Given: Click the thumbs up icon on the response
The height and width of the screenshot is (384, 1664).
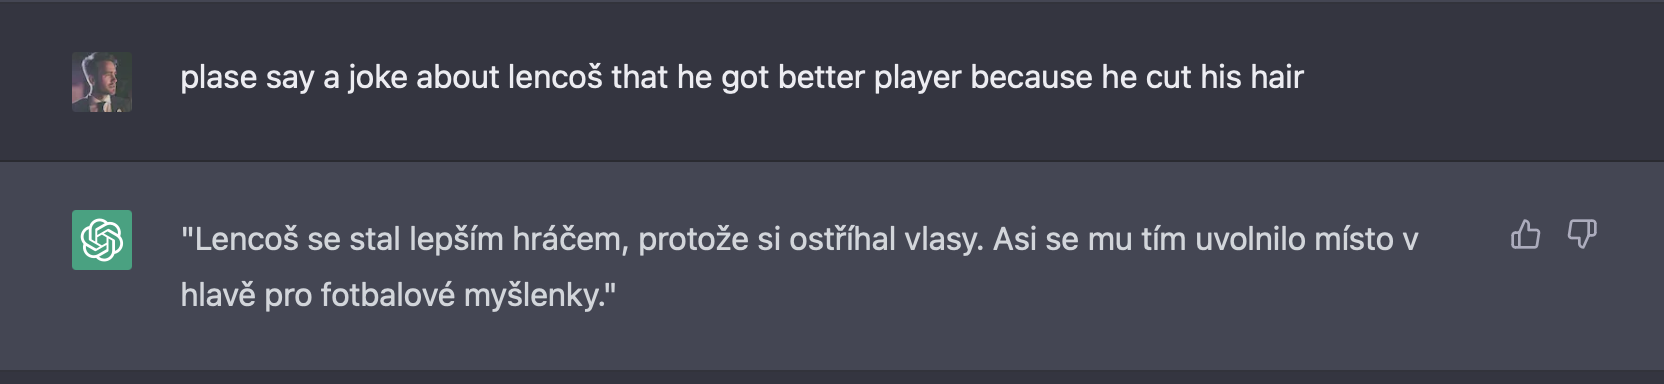Looking at the screenshot, I should [x=1525, y=234].
